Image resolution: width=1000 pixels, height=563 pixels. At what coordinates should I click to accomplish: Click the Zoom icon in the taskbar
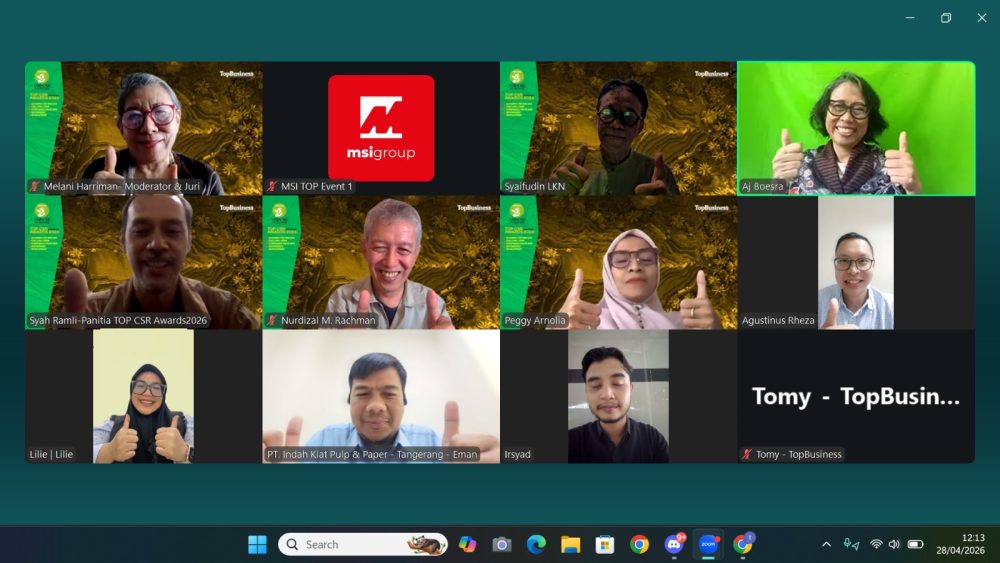click(708, 544)
